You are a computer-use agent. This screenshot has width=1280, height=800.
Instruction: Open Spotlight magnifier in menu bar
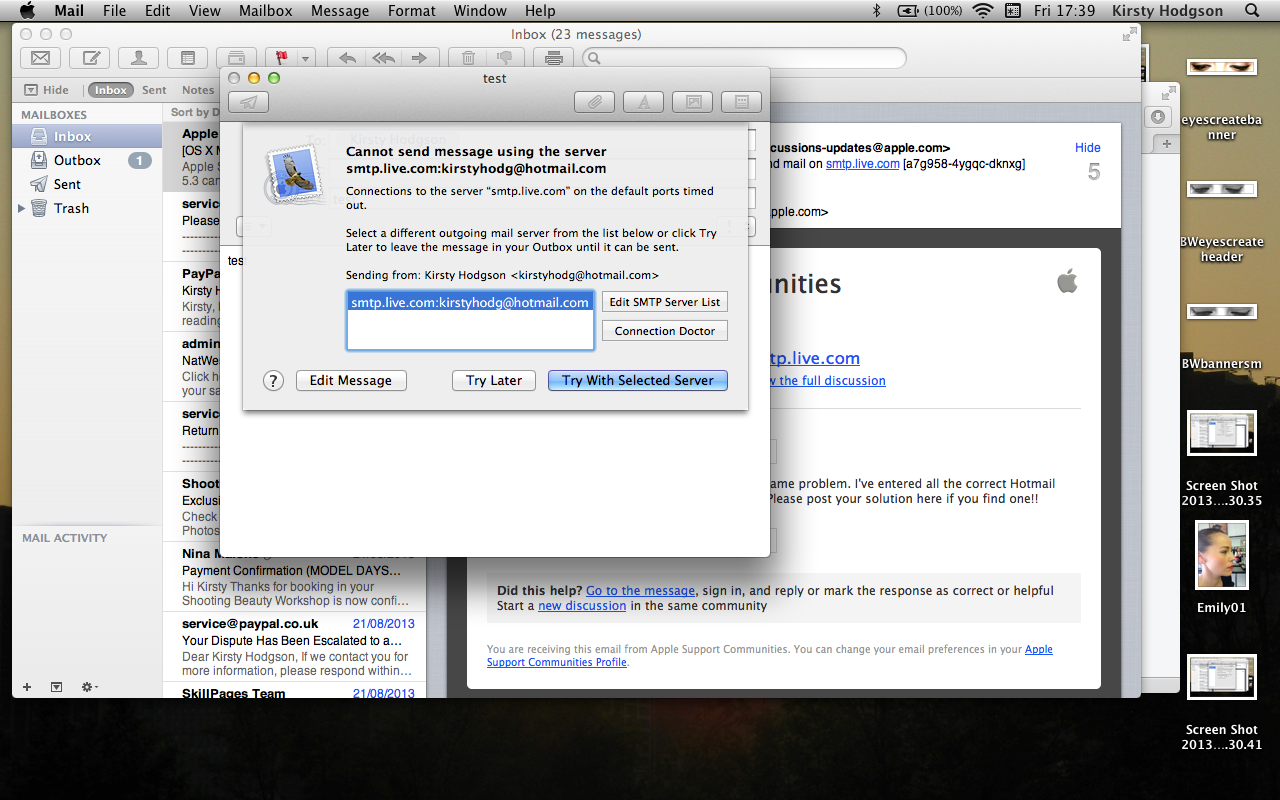click(x=1252, y=11)
